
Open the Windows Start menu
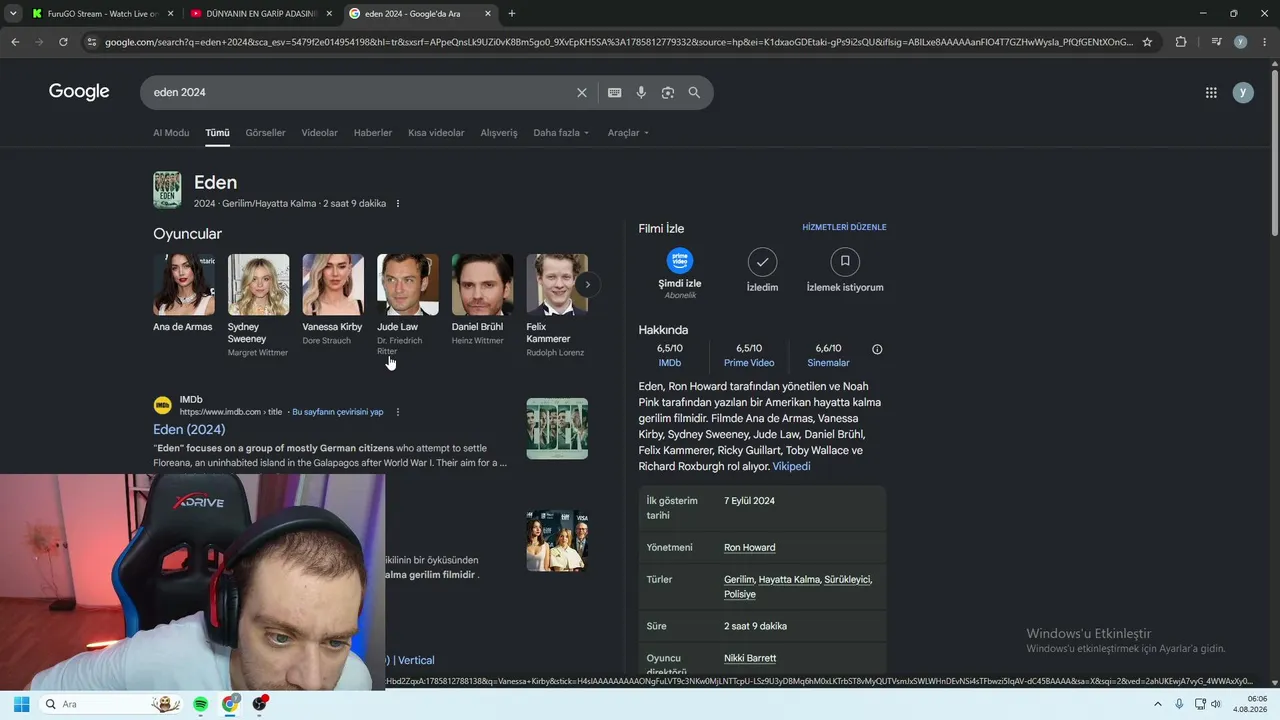click(21, 704)
